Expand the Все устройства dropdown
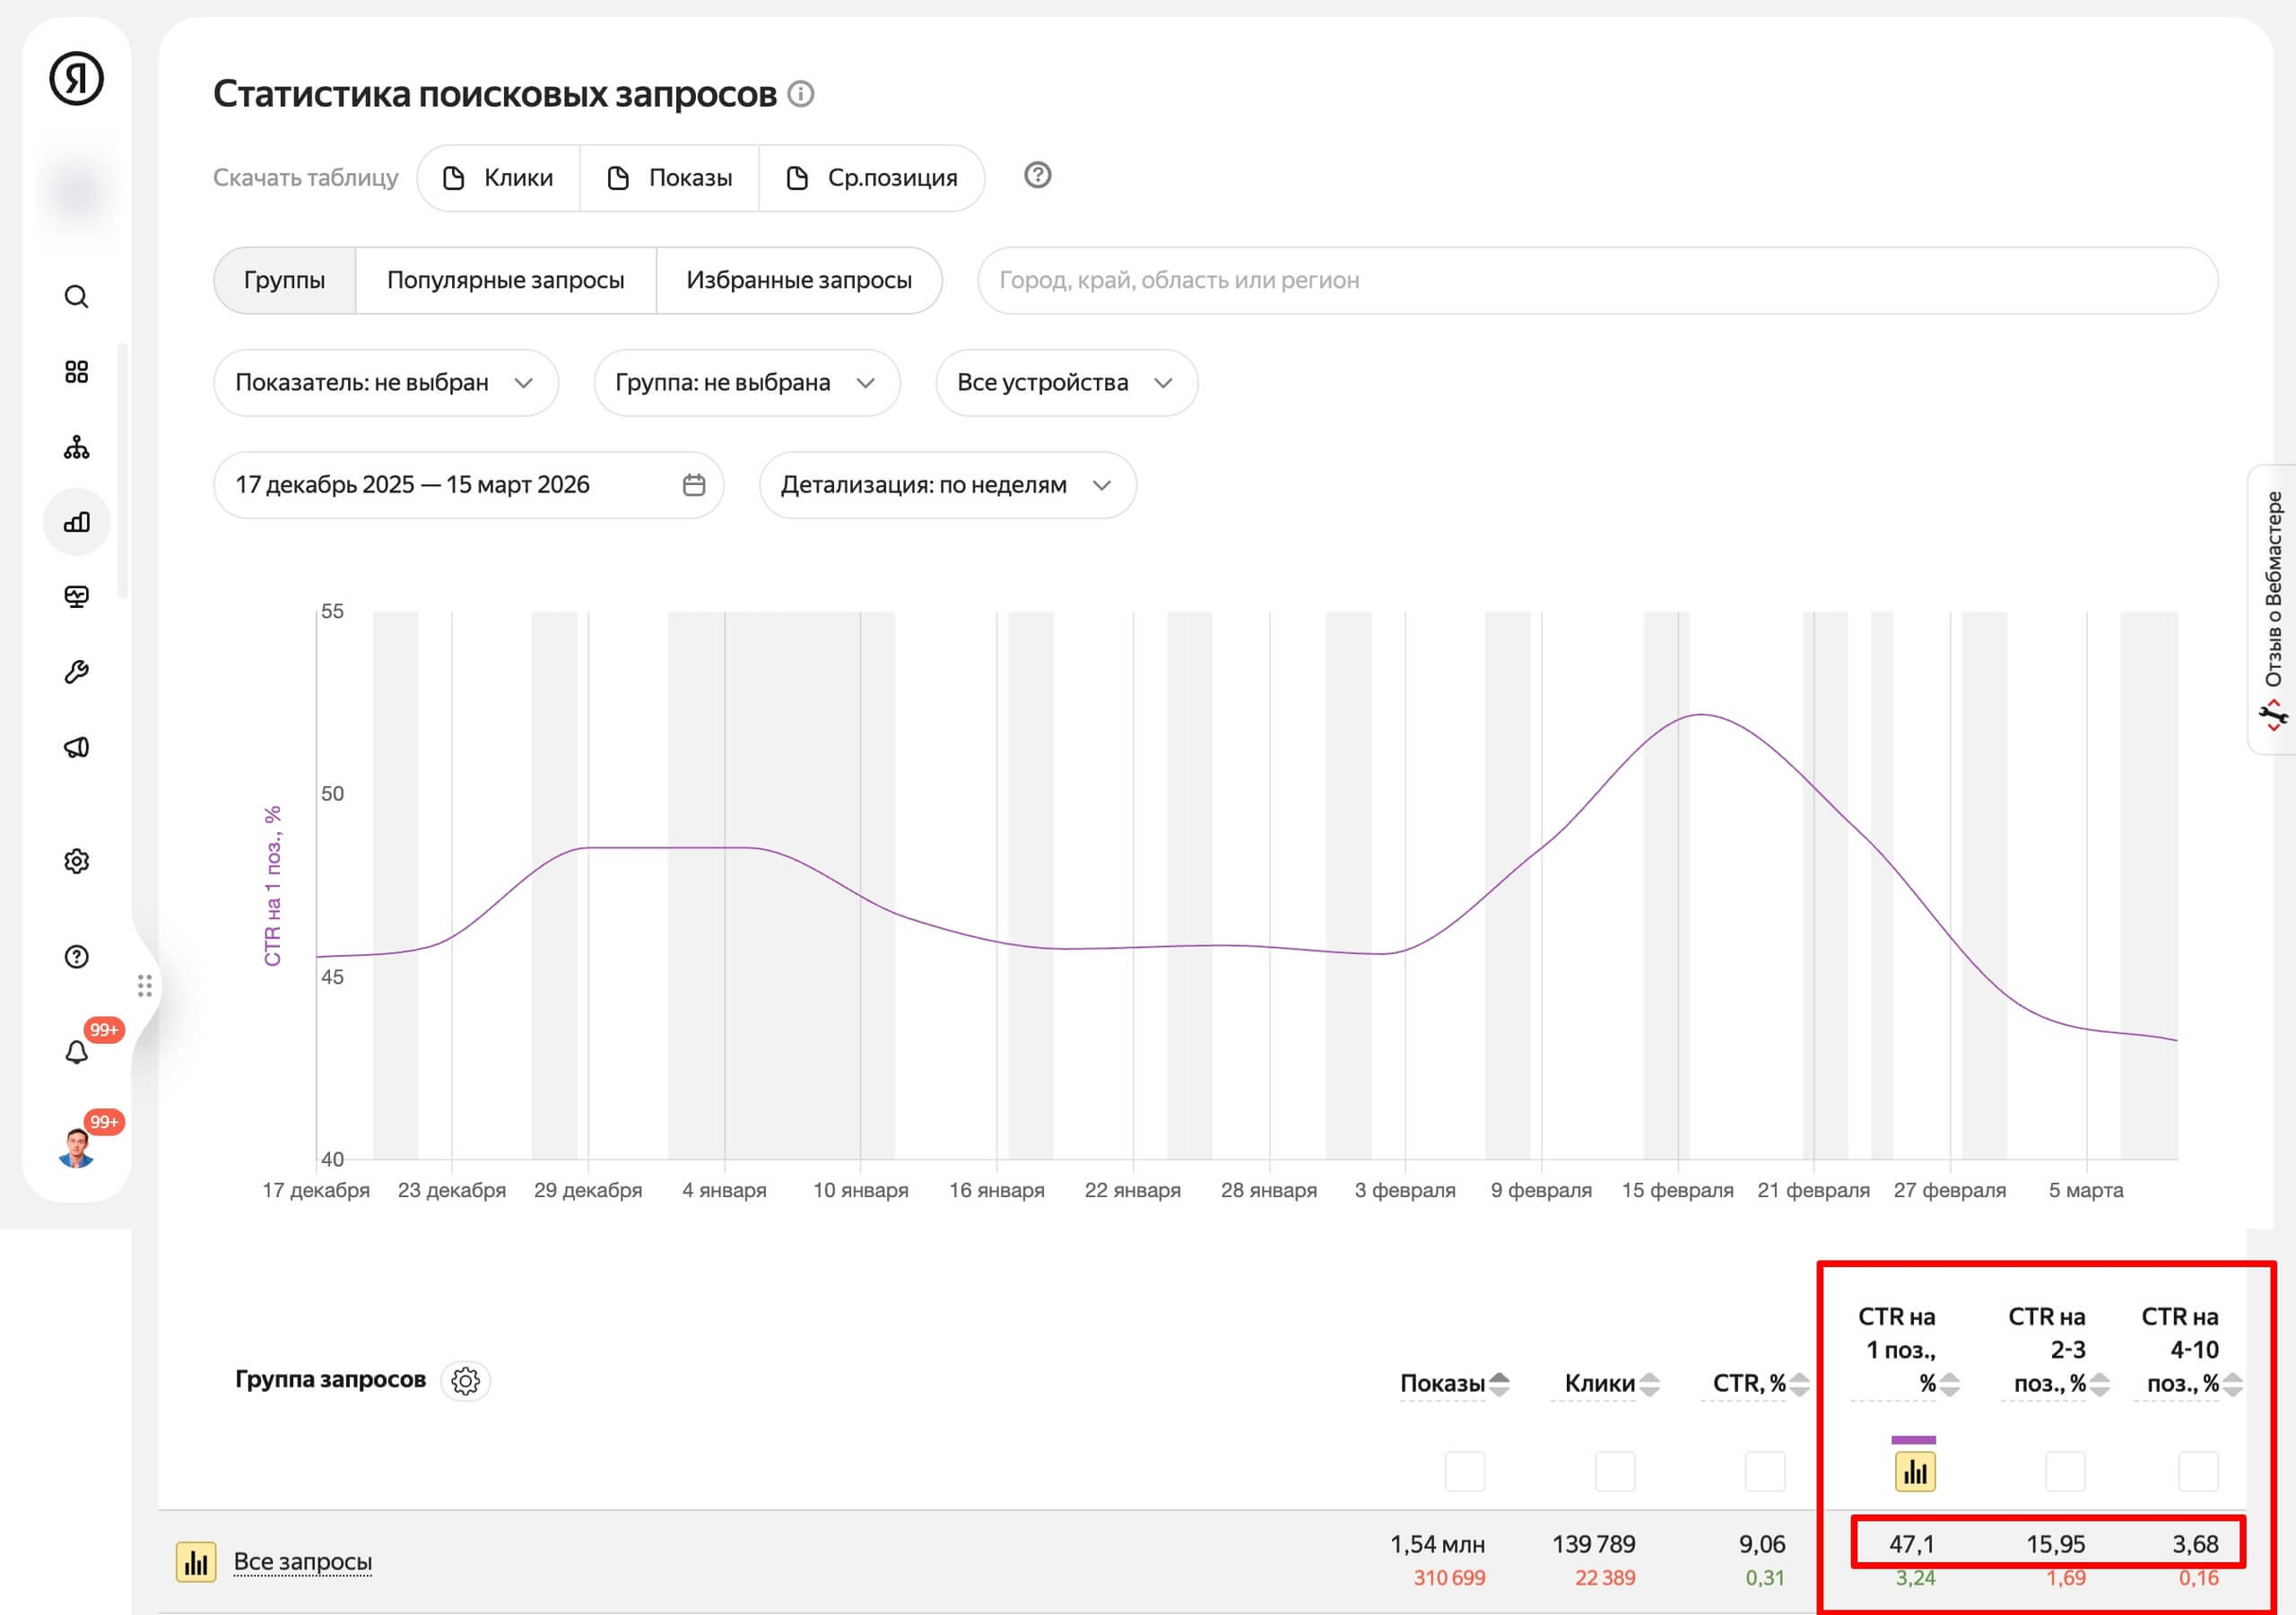2296x1615 pixels. pos(1066,383)
